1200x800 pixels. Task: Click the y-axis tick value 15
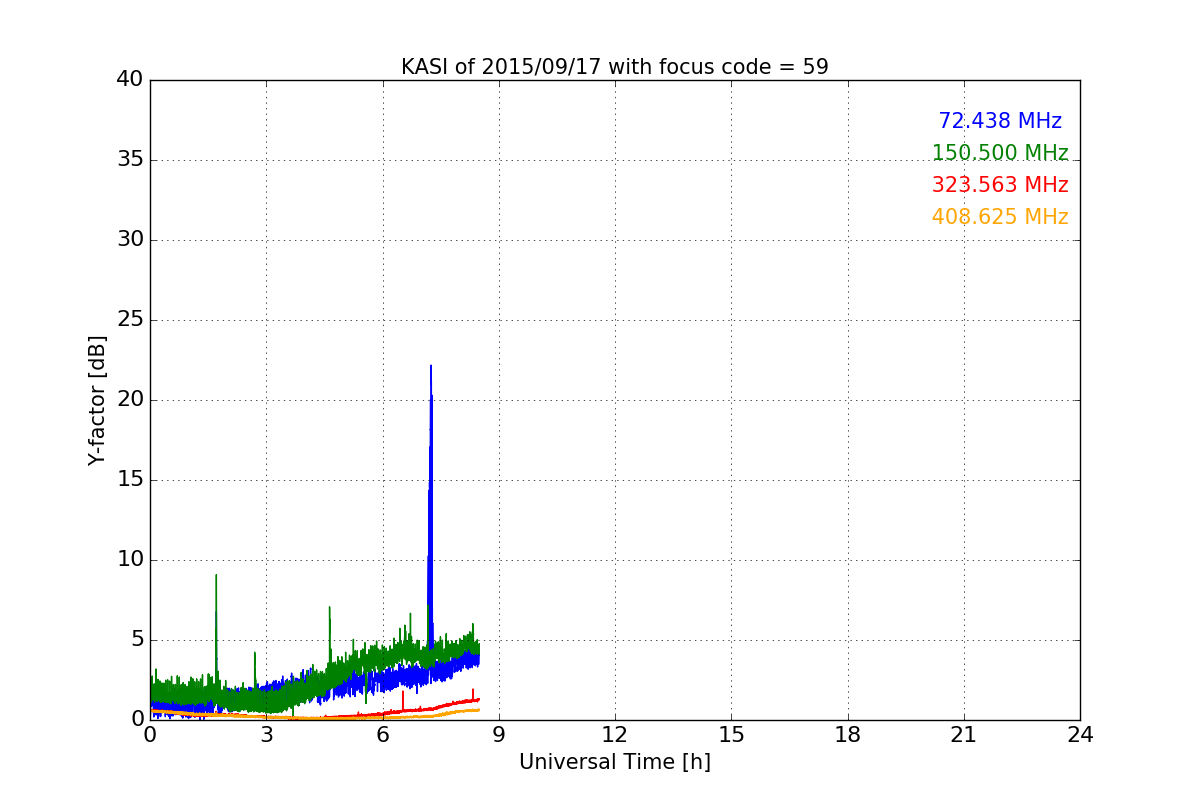[x=130, y=480]
